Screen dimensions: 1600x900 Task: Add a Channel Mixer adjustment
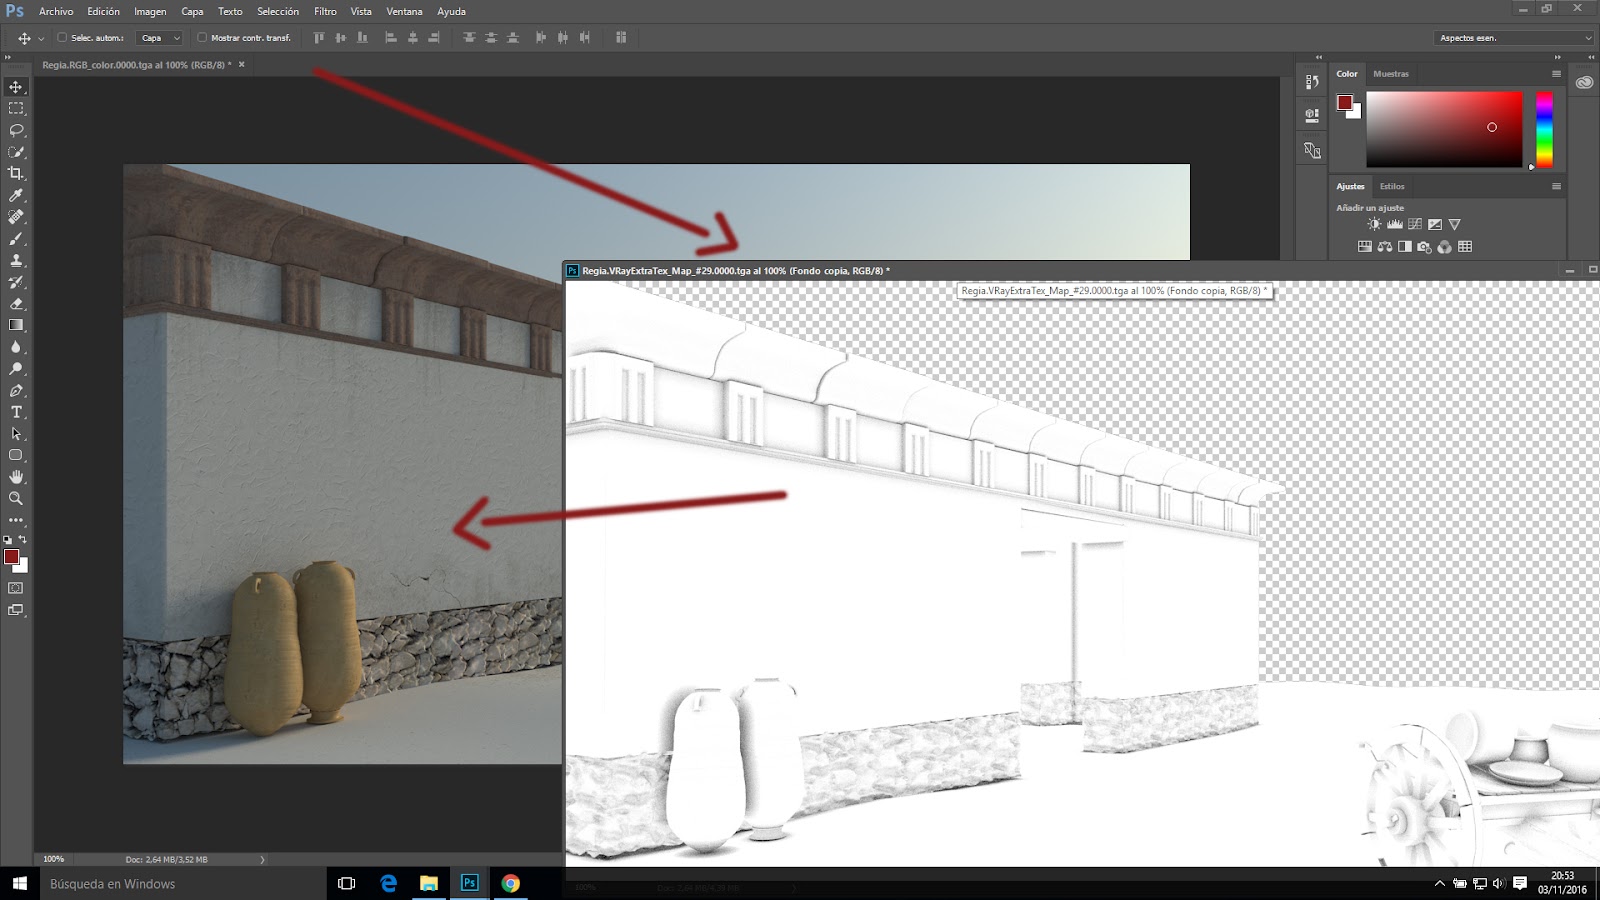tap(1445, 247)
